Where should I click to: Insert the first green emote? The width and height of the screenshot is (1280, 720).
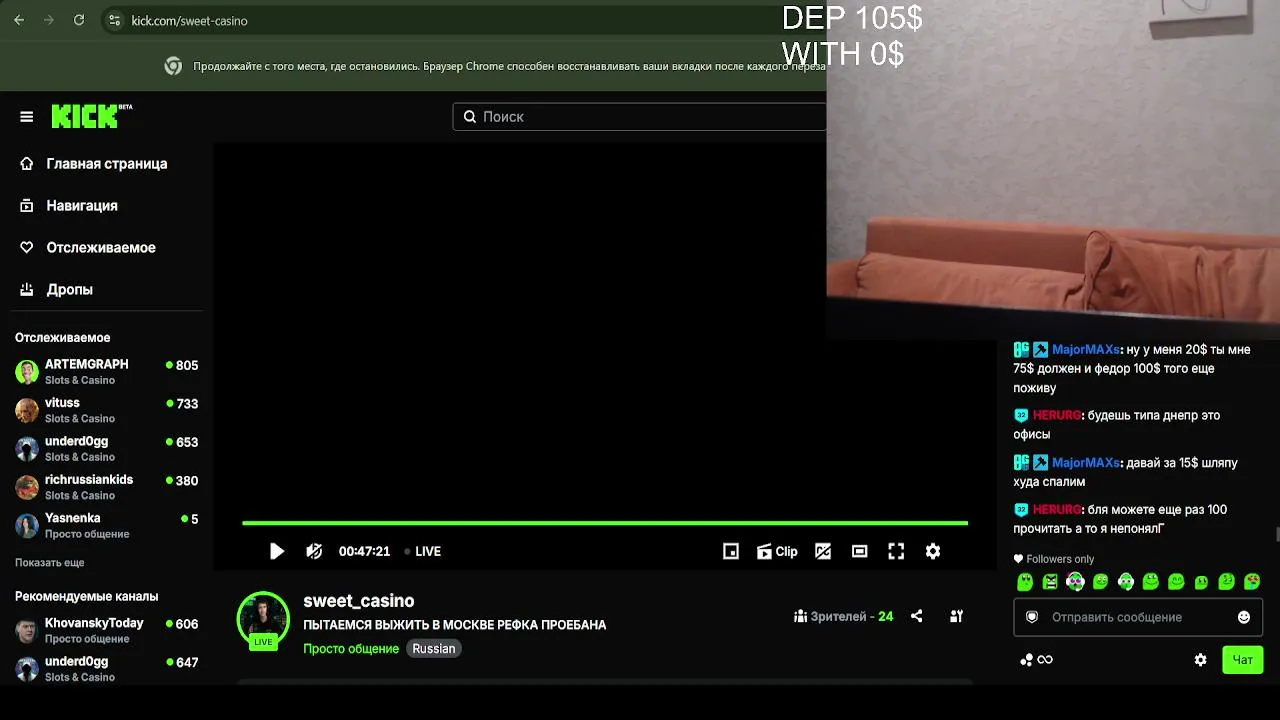[1025, 582]
